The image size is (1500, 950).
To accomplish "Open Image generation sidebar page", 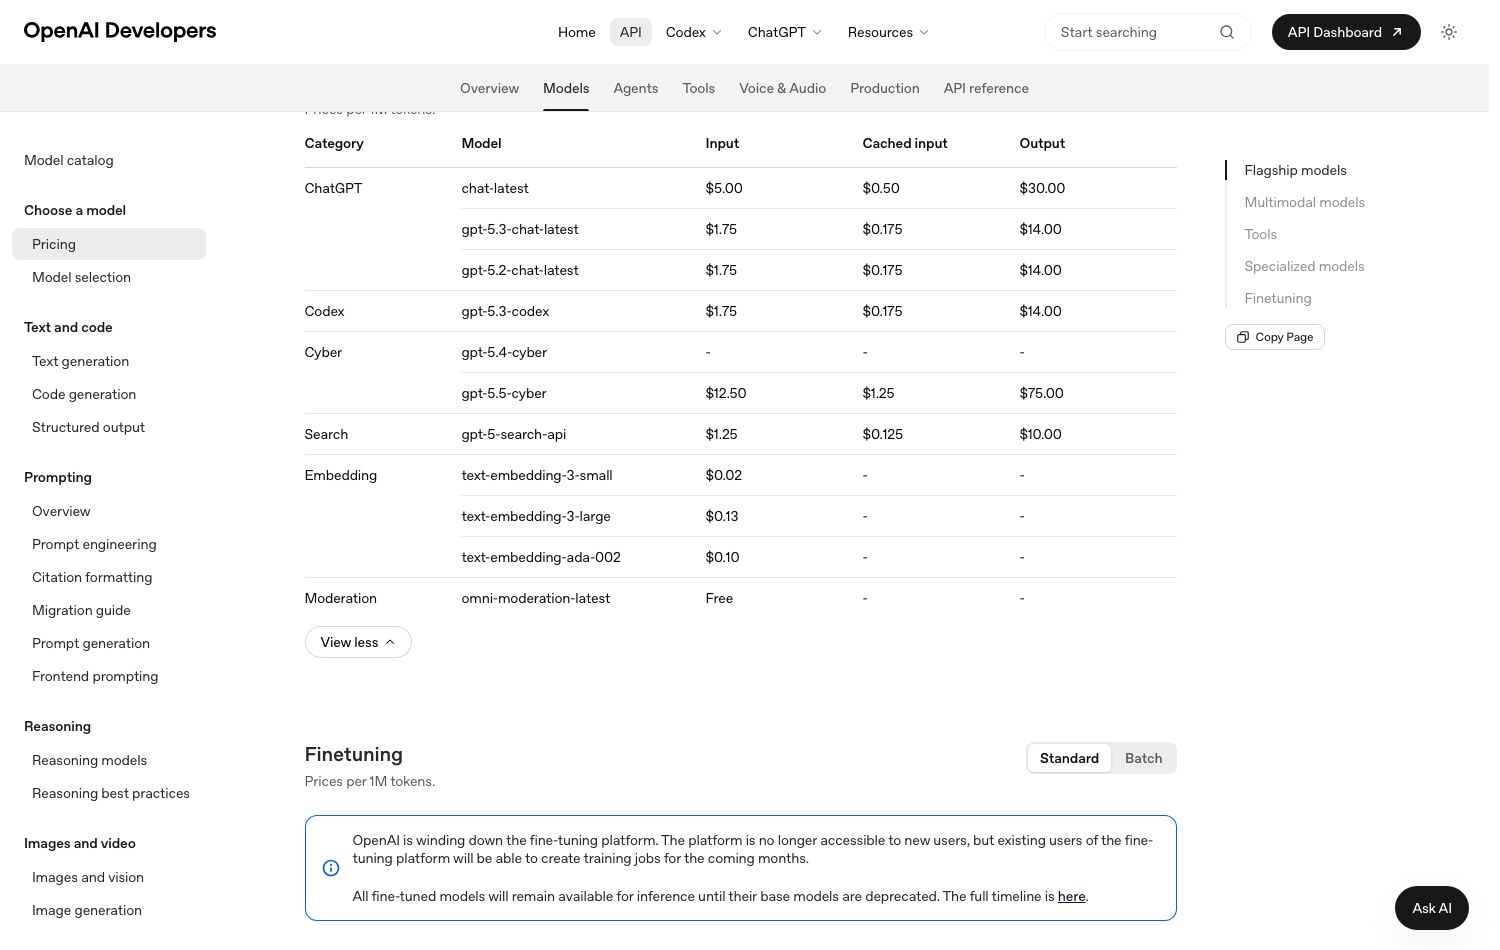I will pos(87,910).
